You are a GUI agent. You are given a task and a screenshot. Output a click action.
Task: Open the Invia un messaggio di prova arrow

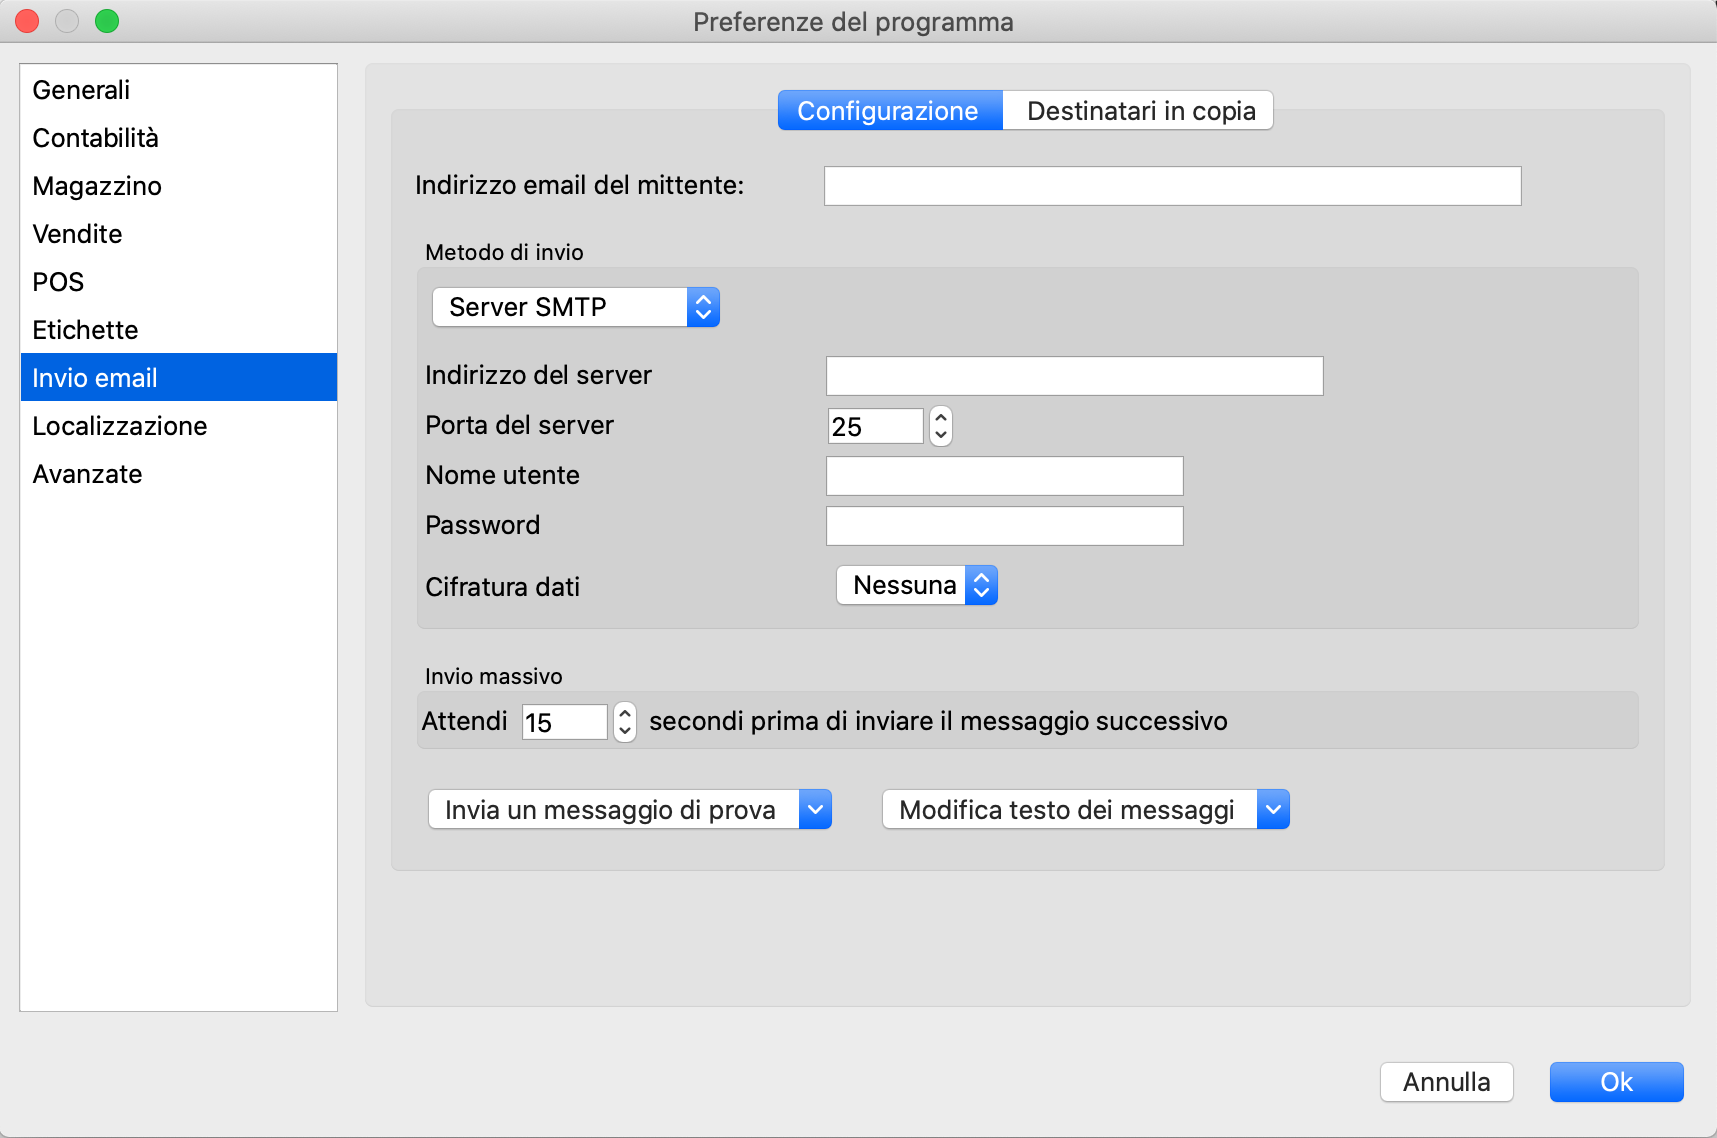tap(815, 810)
